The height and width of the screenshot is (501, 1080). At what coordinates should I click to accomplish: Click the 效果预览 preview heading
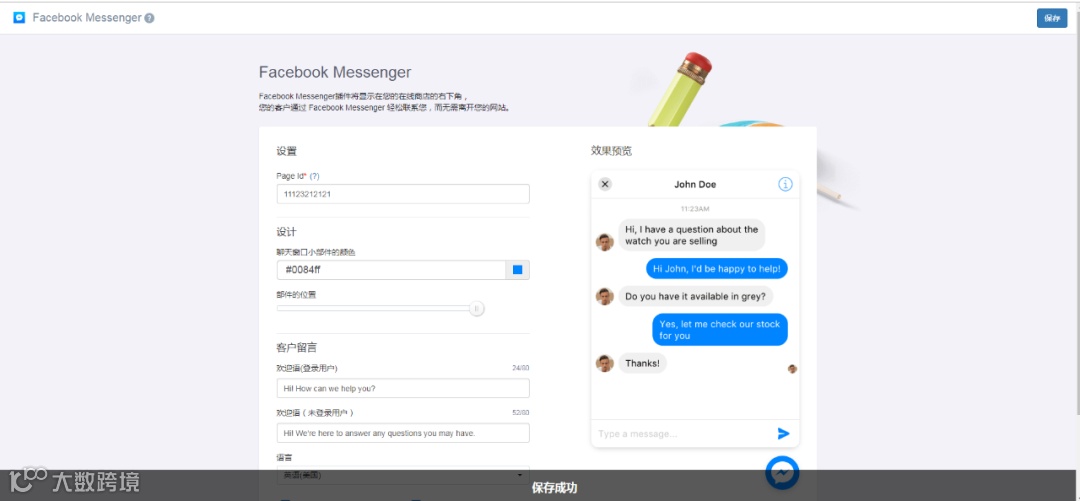tap(611, 151)
